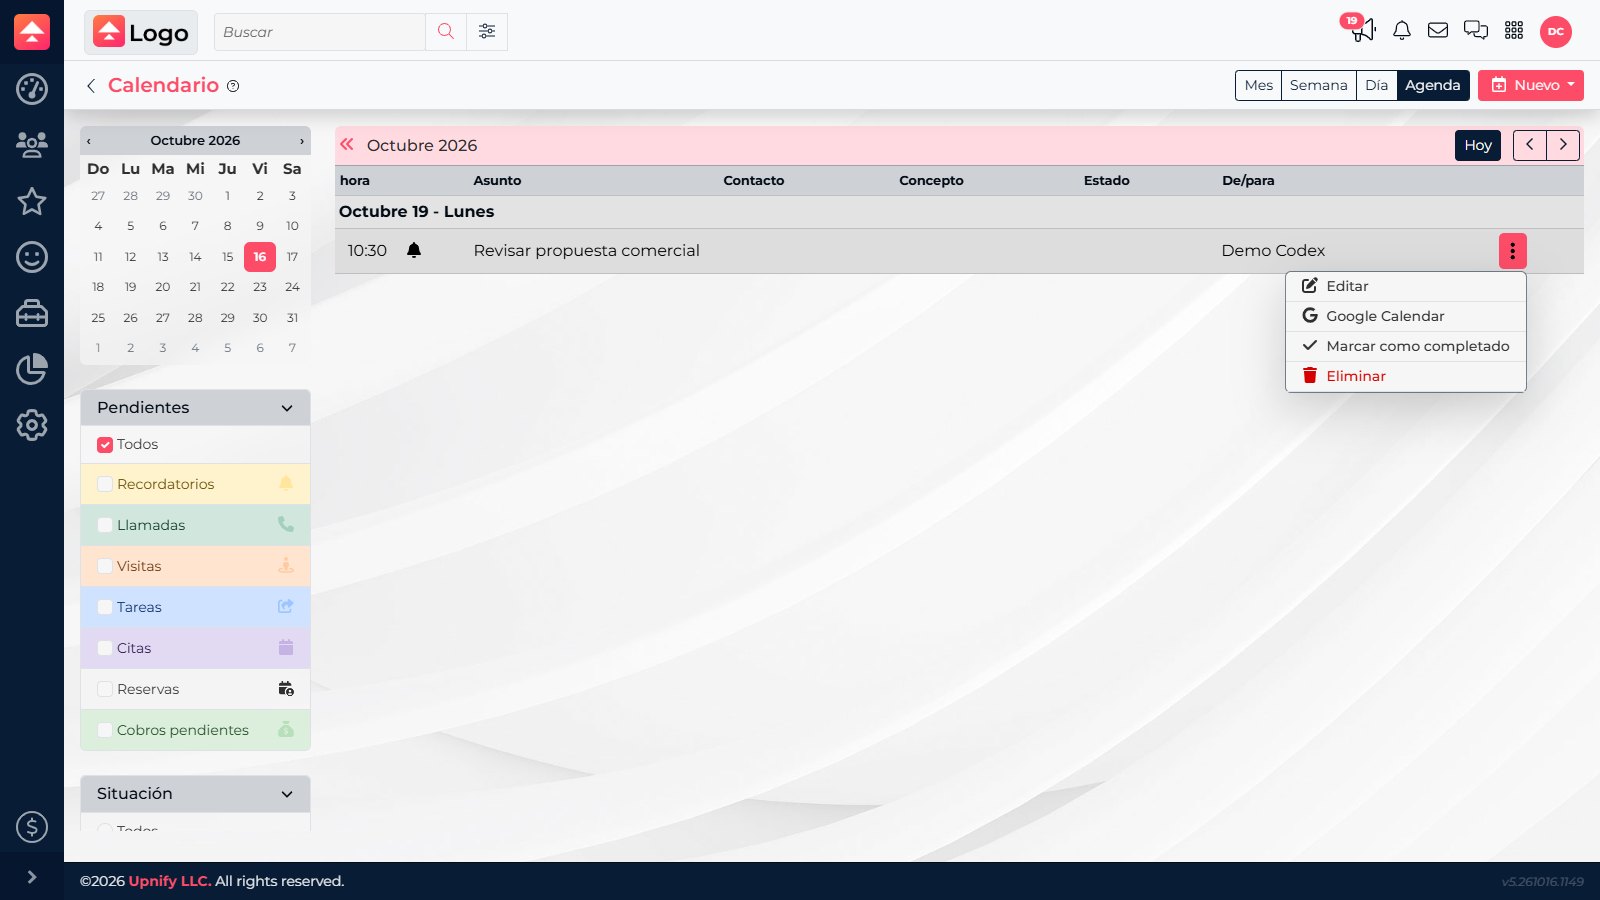Open announcements megaphone icon
The height and width of the screenshot is (900, 1600).
[1362, 30]
